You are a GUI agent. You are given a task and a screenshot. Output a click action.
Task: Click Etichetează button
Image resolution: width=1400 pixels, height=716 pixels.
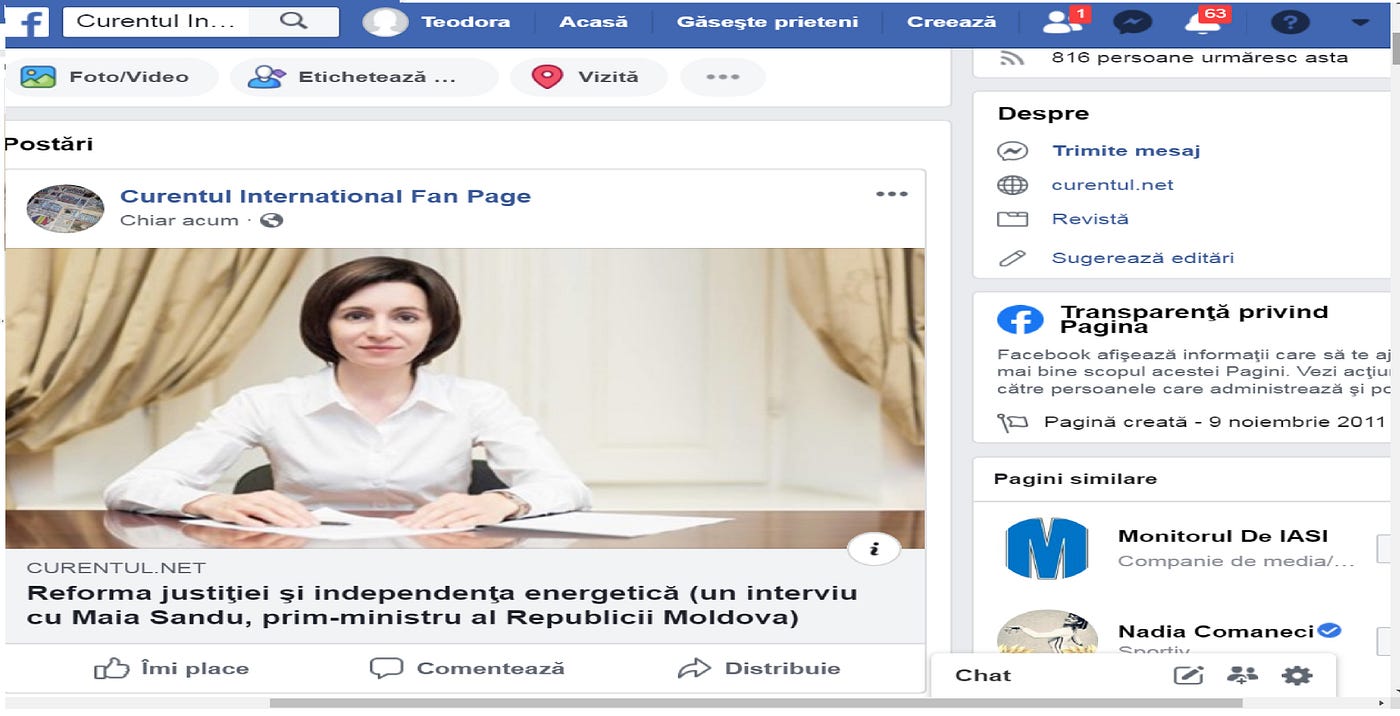coord(364,76)
